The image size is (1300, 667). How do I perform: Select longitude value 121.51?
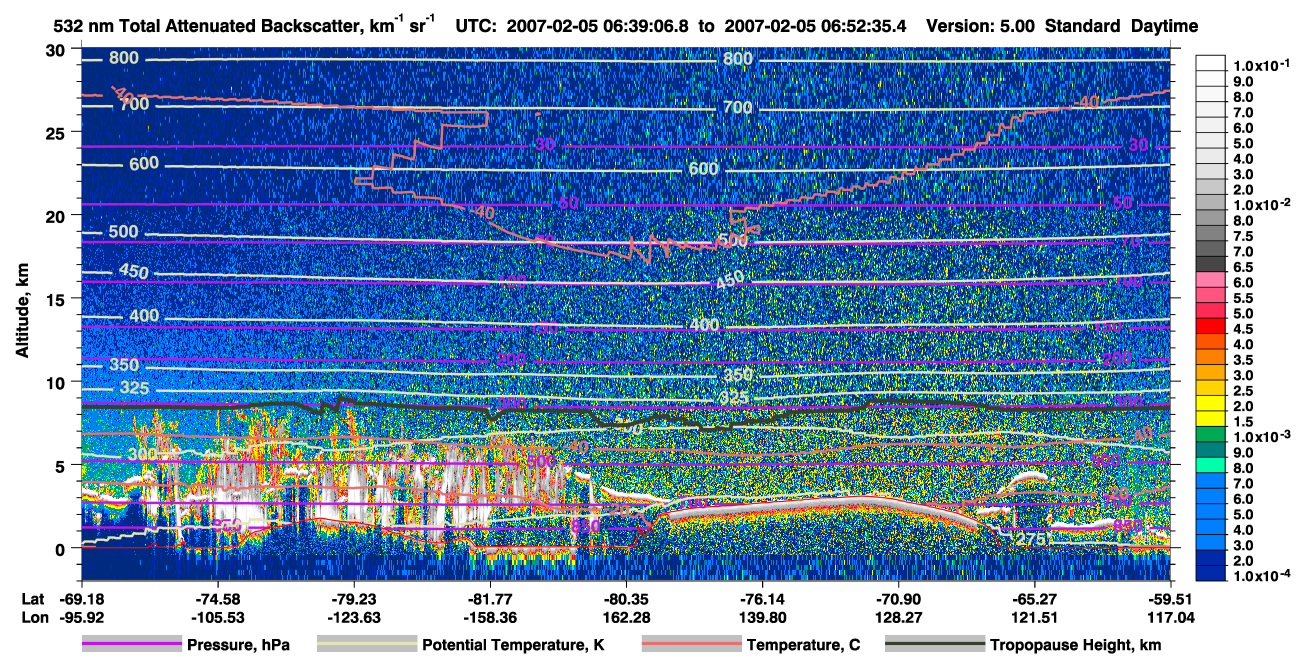pyautogui.click(x=1034, y=618)
